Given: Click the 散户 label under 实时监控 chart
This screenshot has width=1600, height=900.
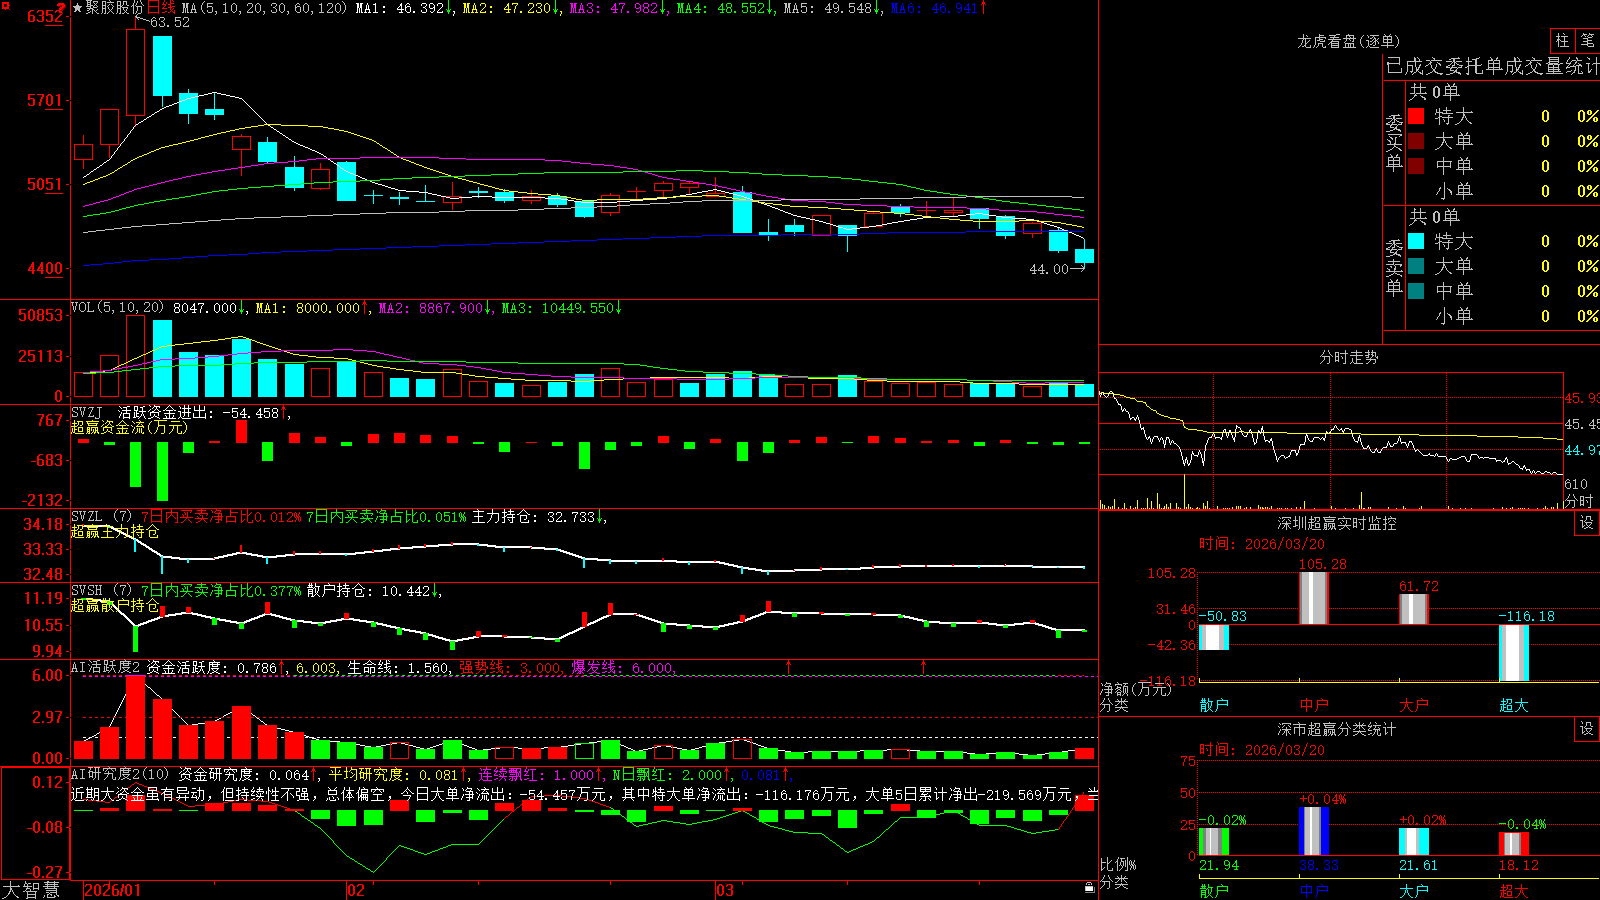Looking at the screenshot, I should [x=1214, y=705].
